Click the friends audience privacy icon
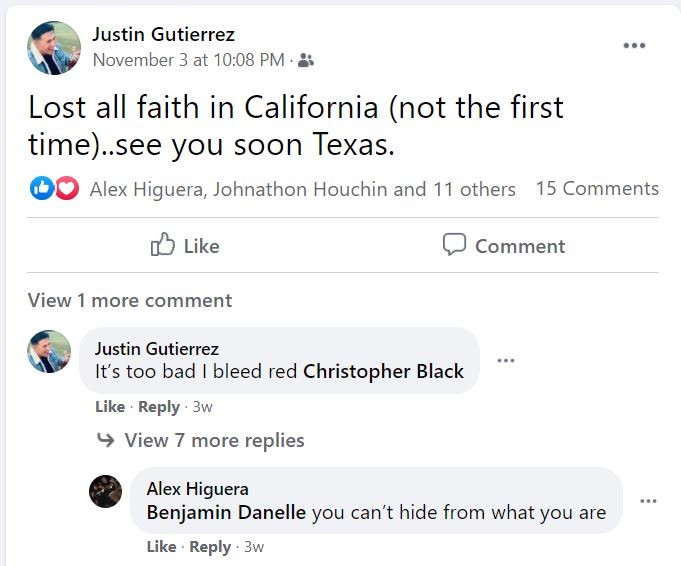 [306, 61]
